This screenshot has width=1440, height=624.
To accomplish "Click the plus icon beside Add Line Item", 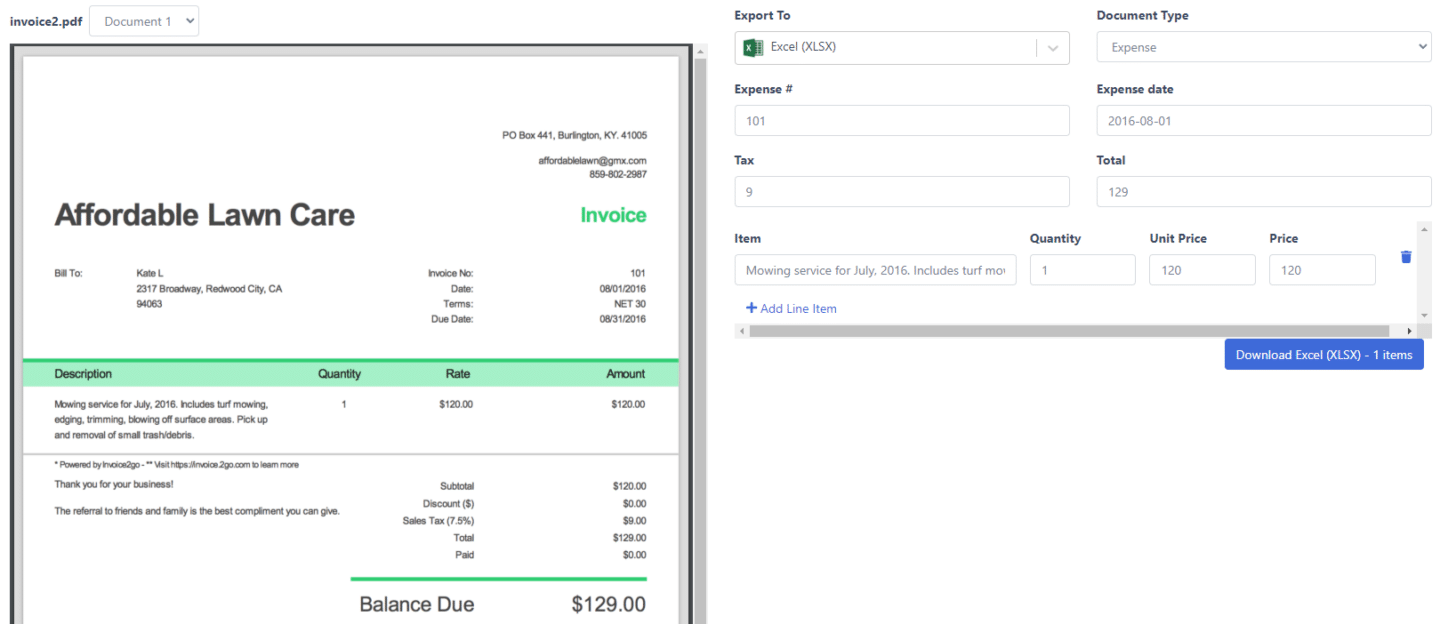I will click(751, 308).
